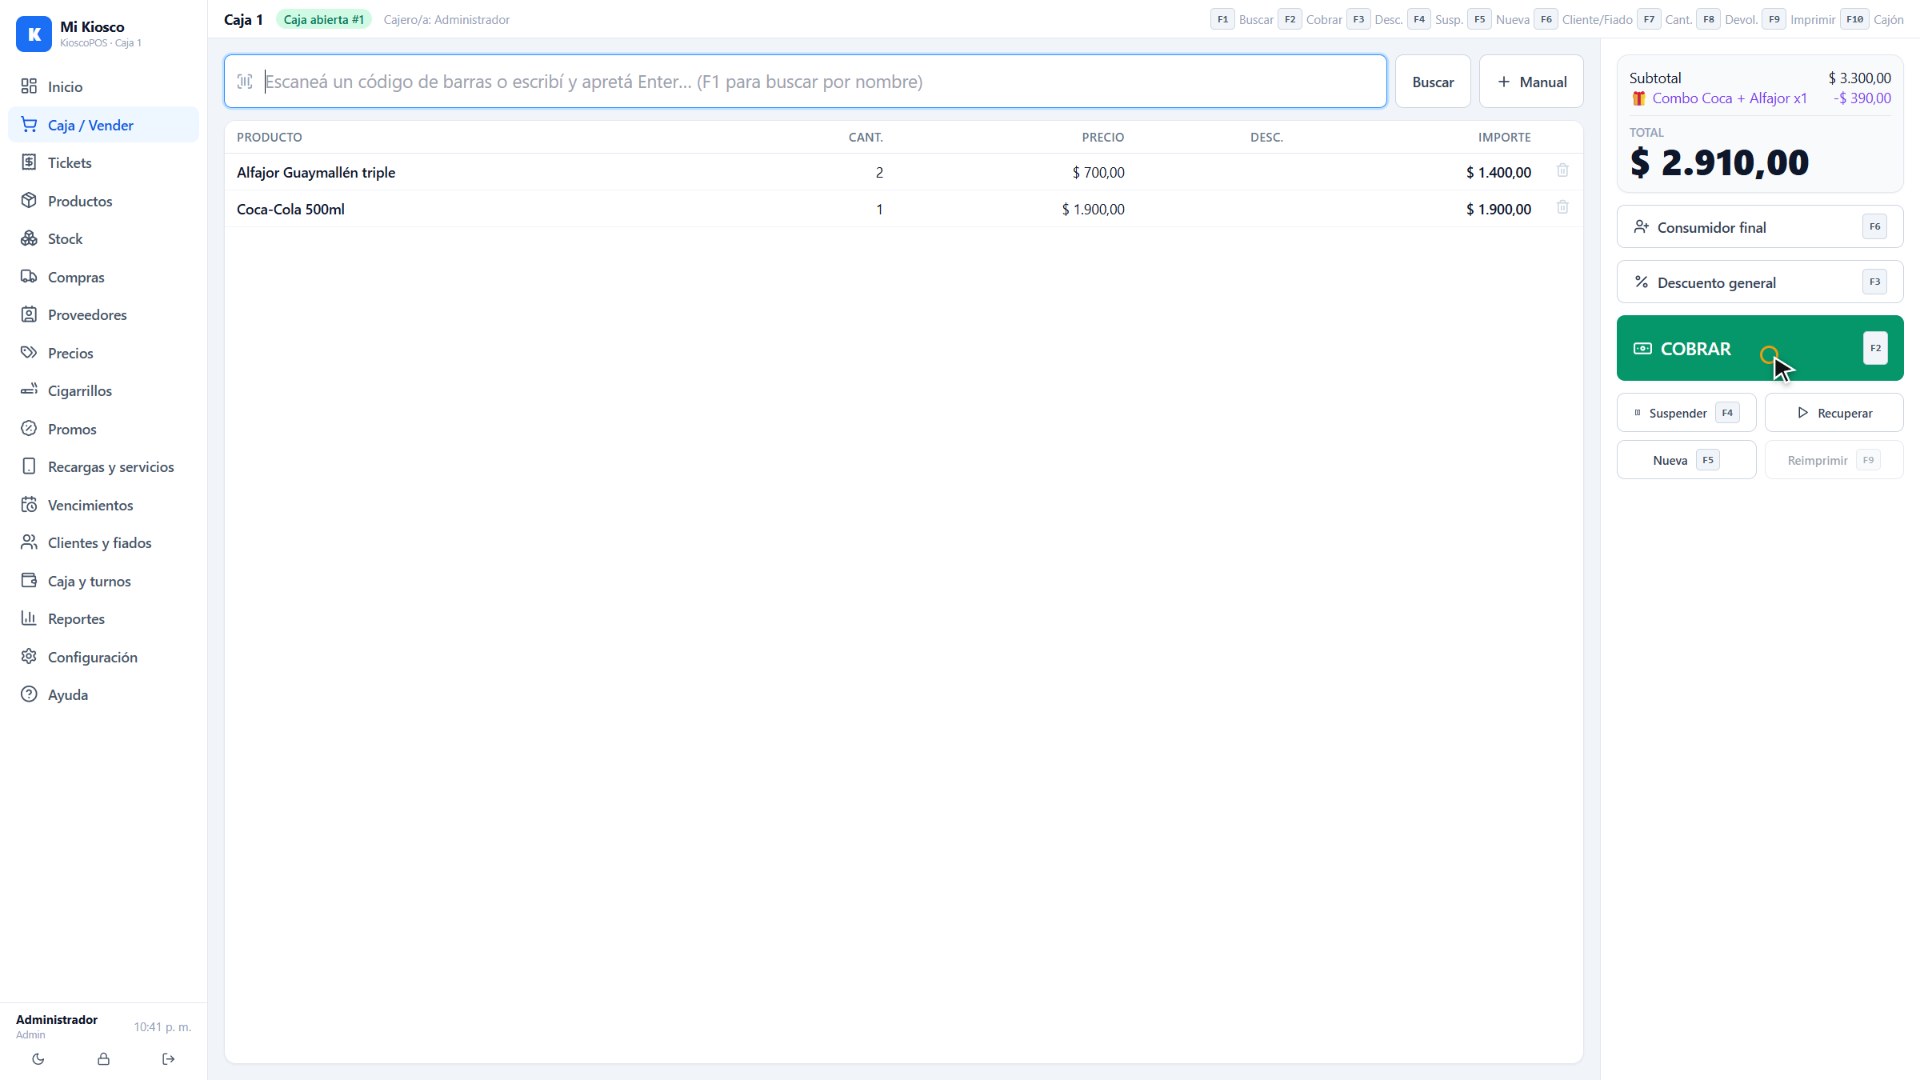Log out using the exit icon
Viewport: 1920px width, 1080px height.
(168, 1059)
